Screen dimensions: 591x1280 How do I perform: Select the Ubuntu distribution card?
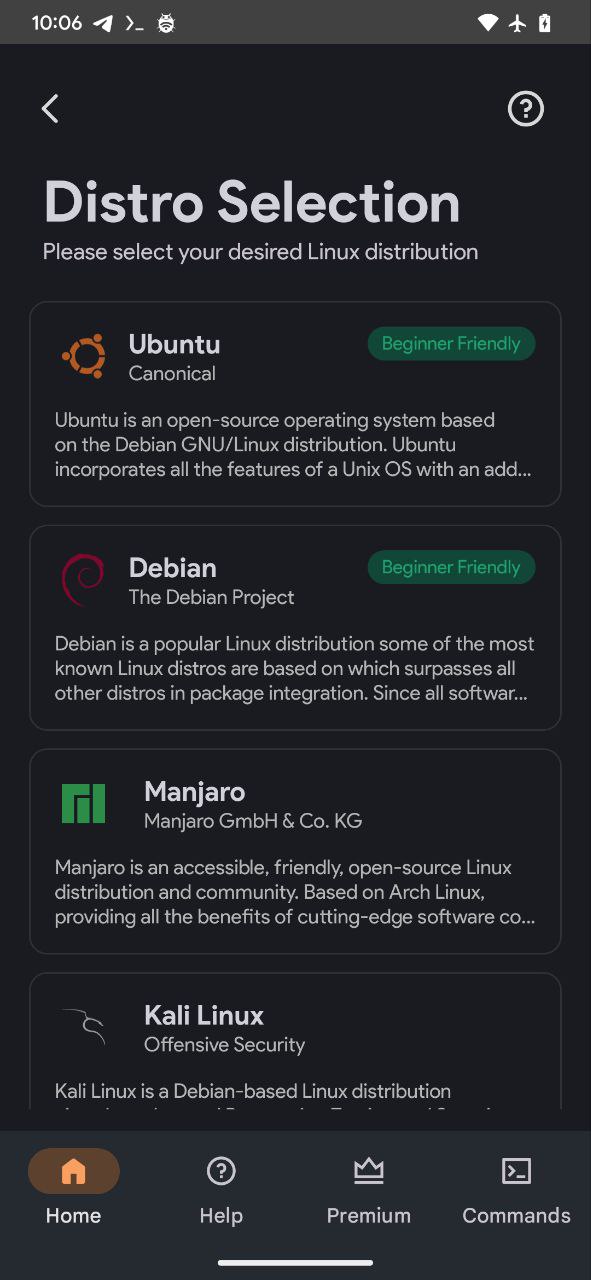click(295, 403)
